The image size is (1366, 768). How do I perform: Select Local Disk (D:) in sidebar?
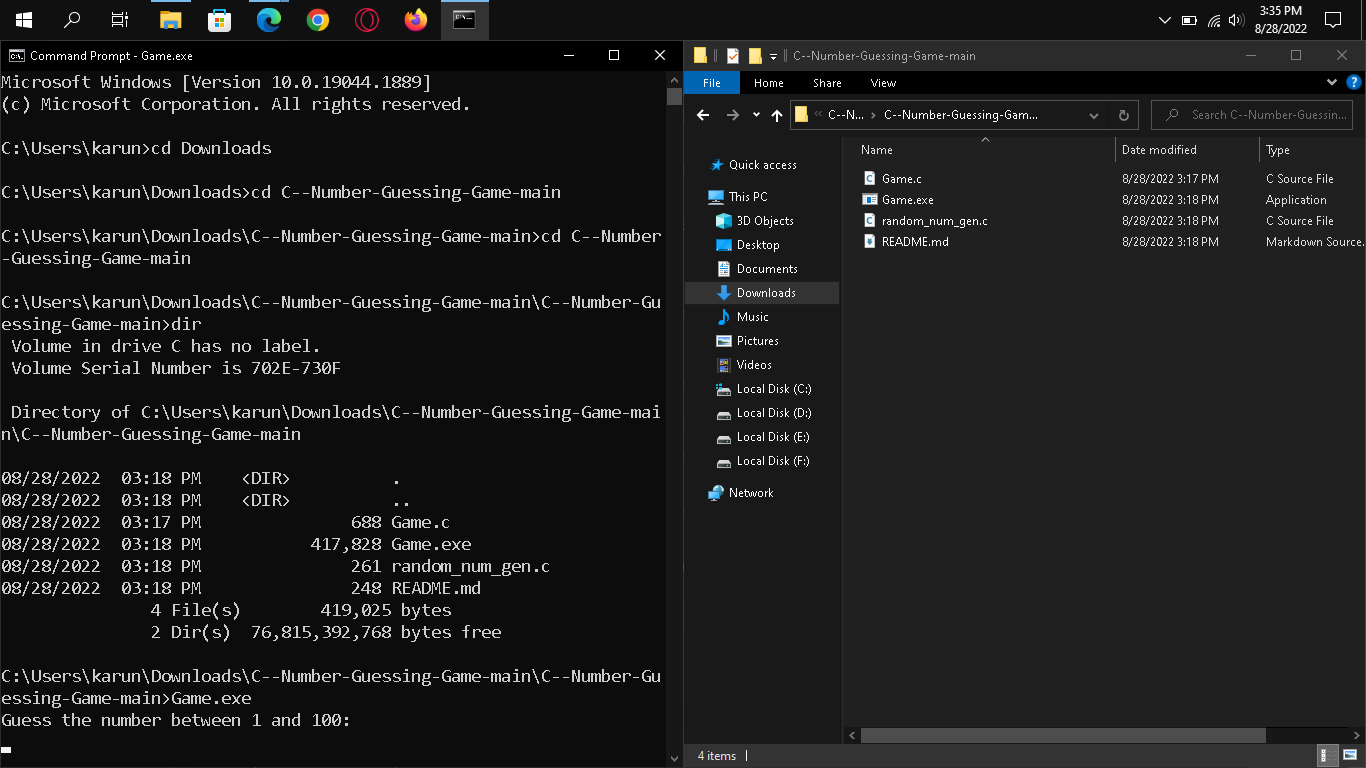773,413
